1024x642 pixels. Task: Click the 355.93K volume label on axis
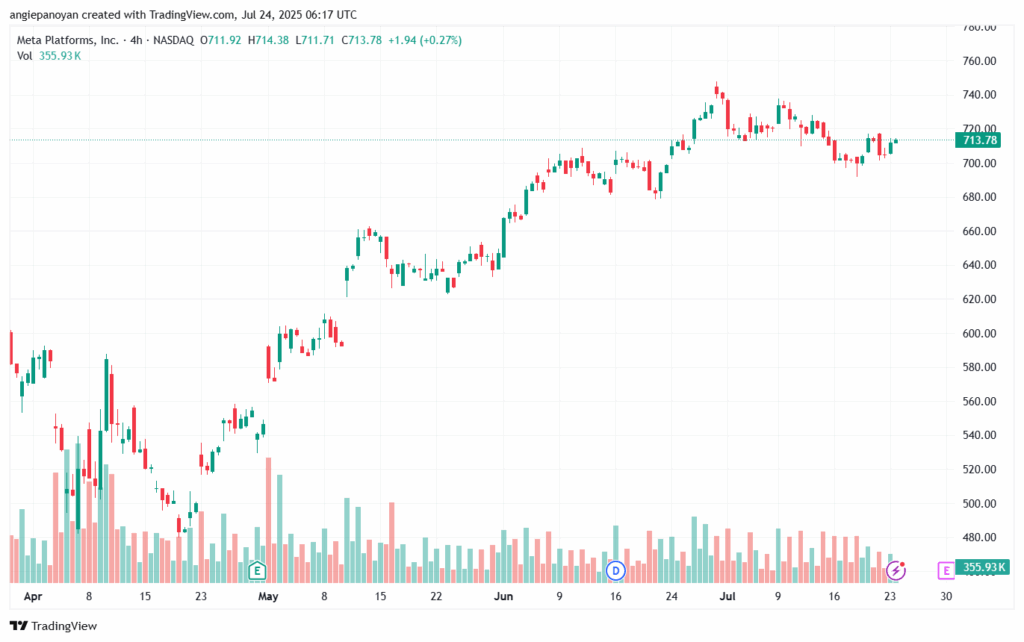coord(982,566)
